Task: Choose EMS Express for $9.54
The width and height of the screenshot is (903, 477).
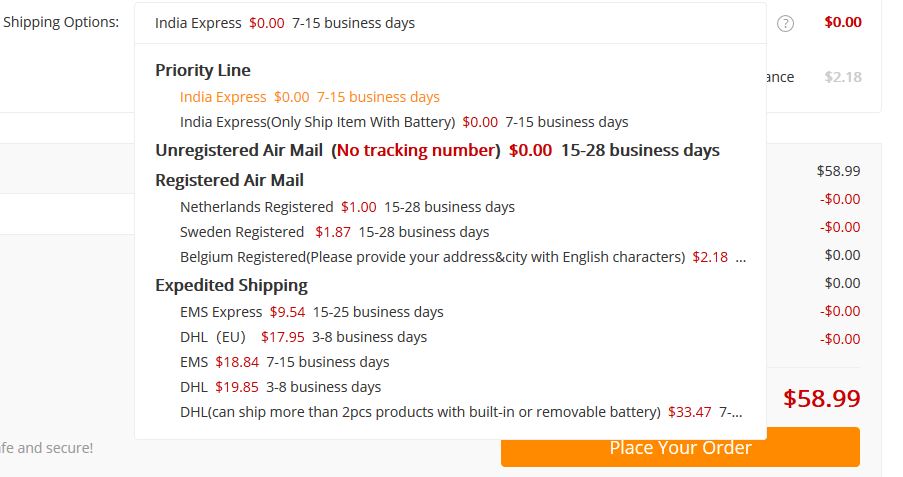Action: click(311, 312)
